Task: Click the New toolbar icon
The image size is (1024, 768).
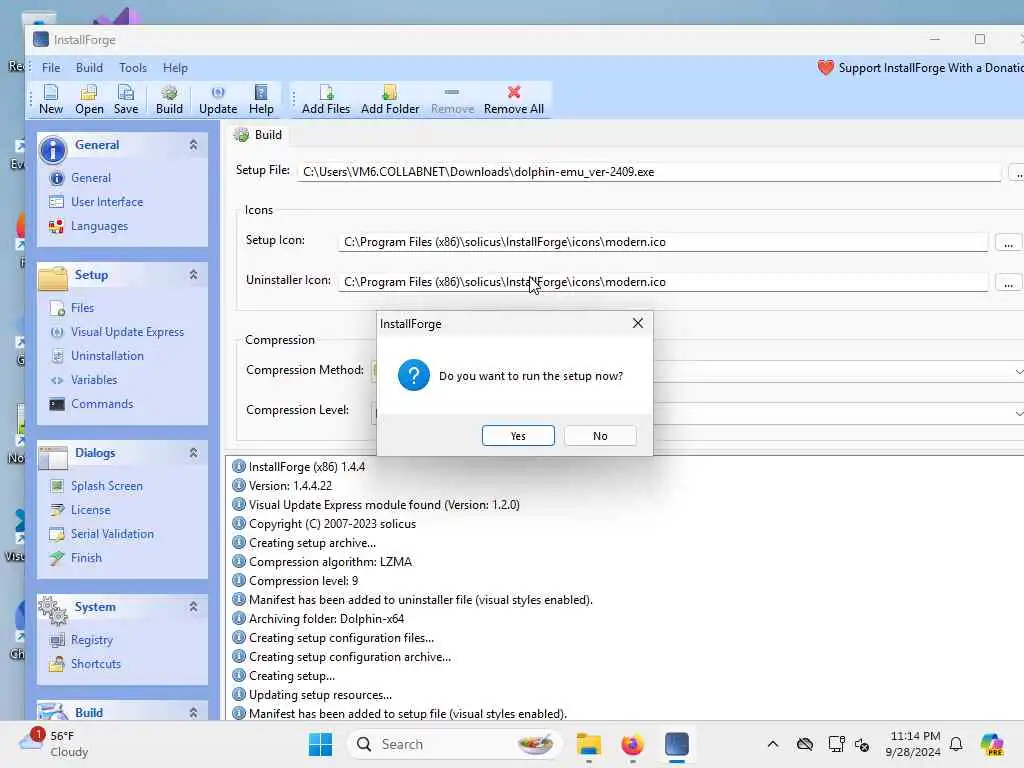Action: click(51, 99)
